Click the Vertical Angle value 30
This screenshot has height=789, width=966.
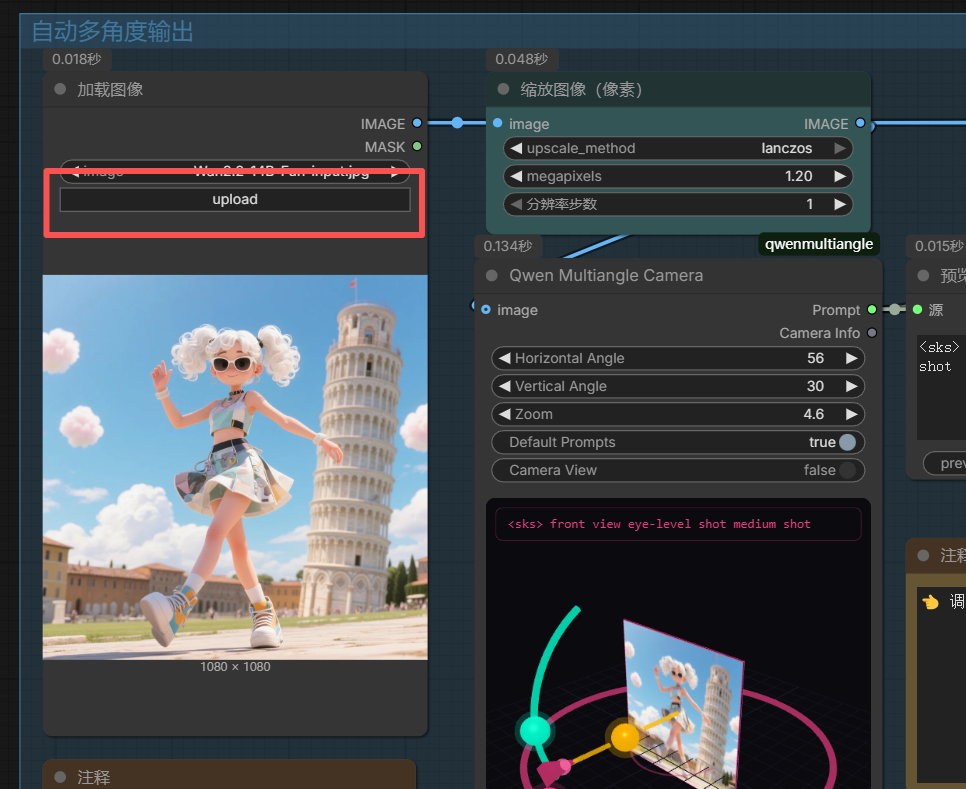coord(815,386)
